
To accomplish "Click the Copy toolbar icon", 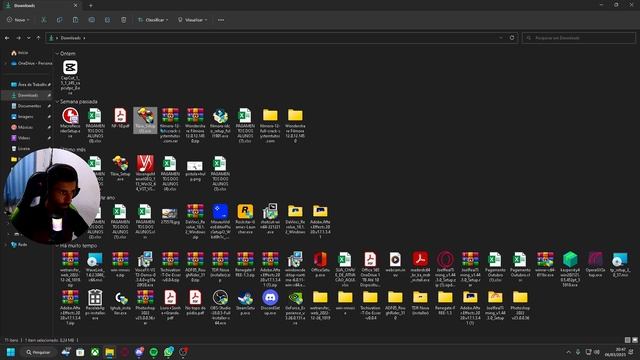I will click(60, 20).
